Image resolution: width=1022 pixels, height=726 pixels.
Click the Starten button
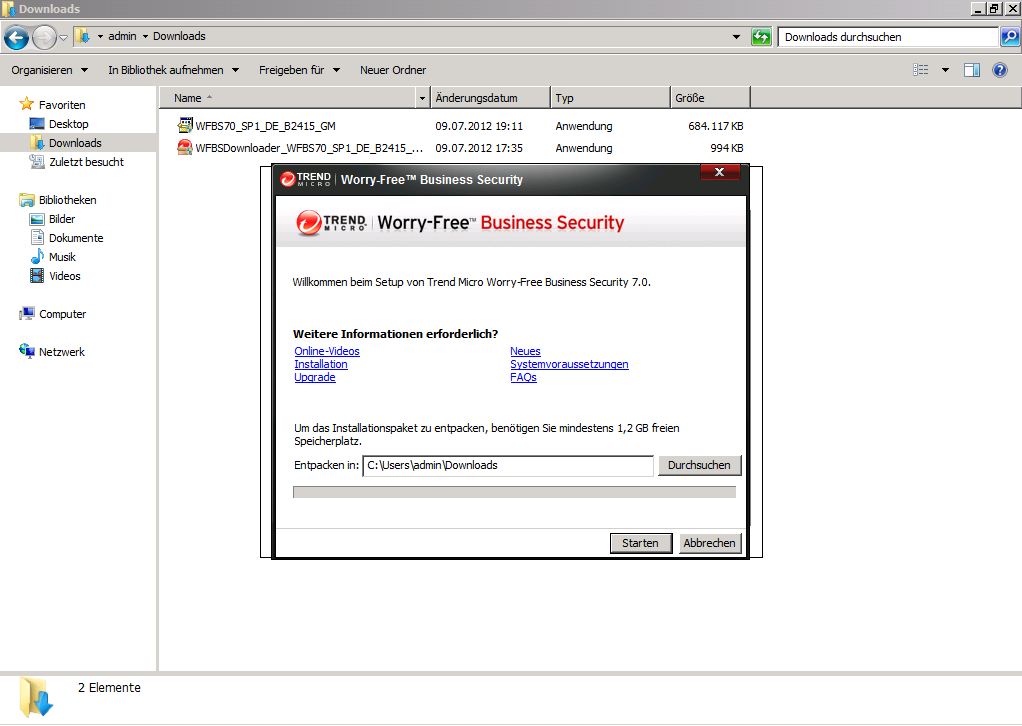(640, 543)
